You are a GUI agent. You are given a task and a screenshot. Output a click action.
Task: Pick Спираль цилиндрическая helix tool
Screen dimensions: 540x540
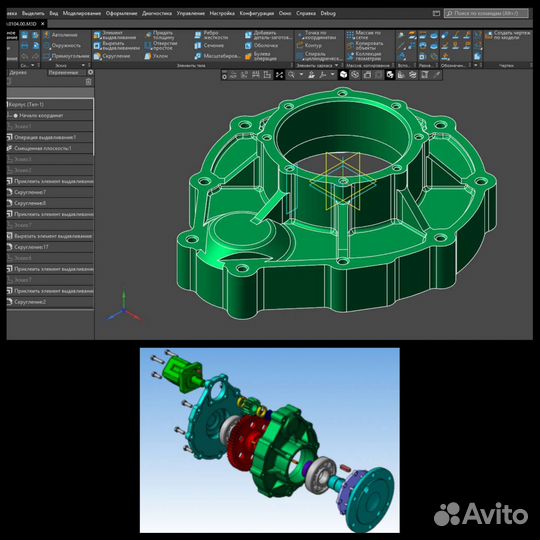coord(320,56)
